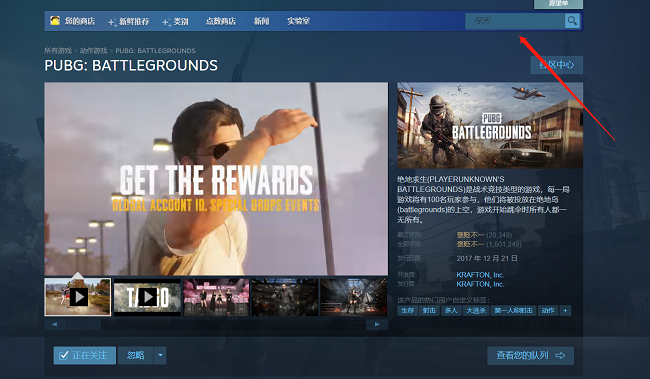
Task: Open 实验室 tab
Action: [298, 21]
